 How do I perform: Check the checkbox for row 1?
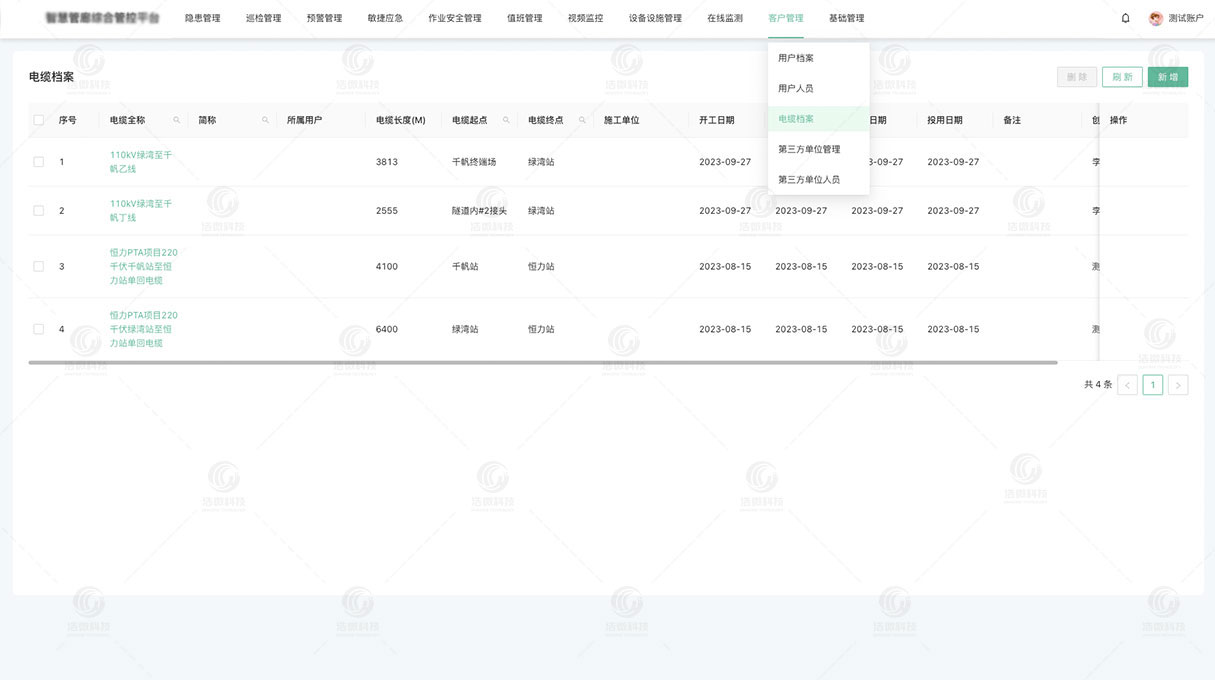click(x=39, y=162)
